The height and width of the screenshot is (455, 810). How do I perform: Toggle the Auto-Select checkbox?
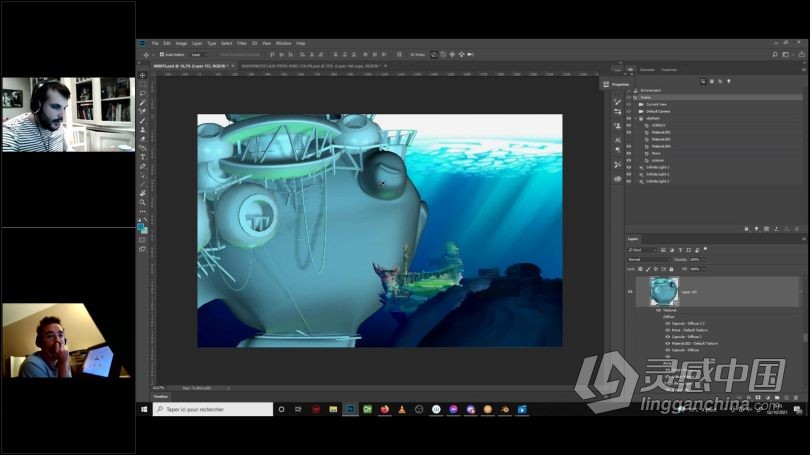point(162,54)
